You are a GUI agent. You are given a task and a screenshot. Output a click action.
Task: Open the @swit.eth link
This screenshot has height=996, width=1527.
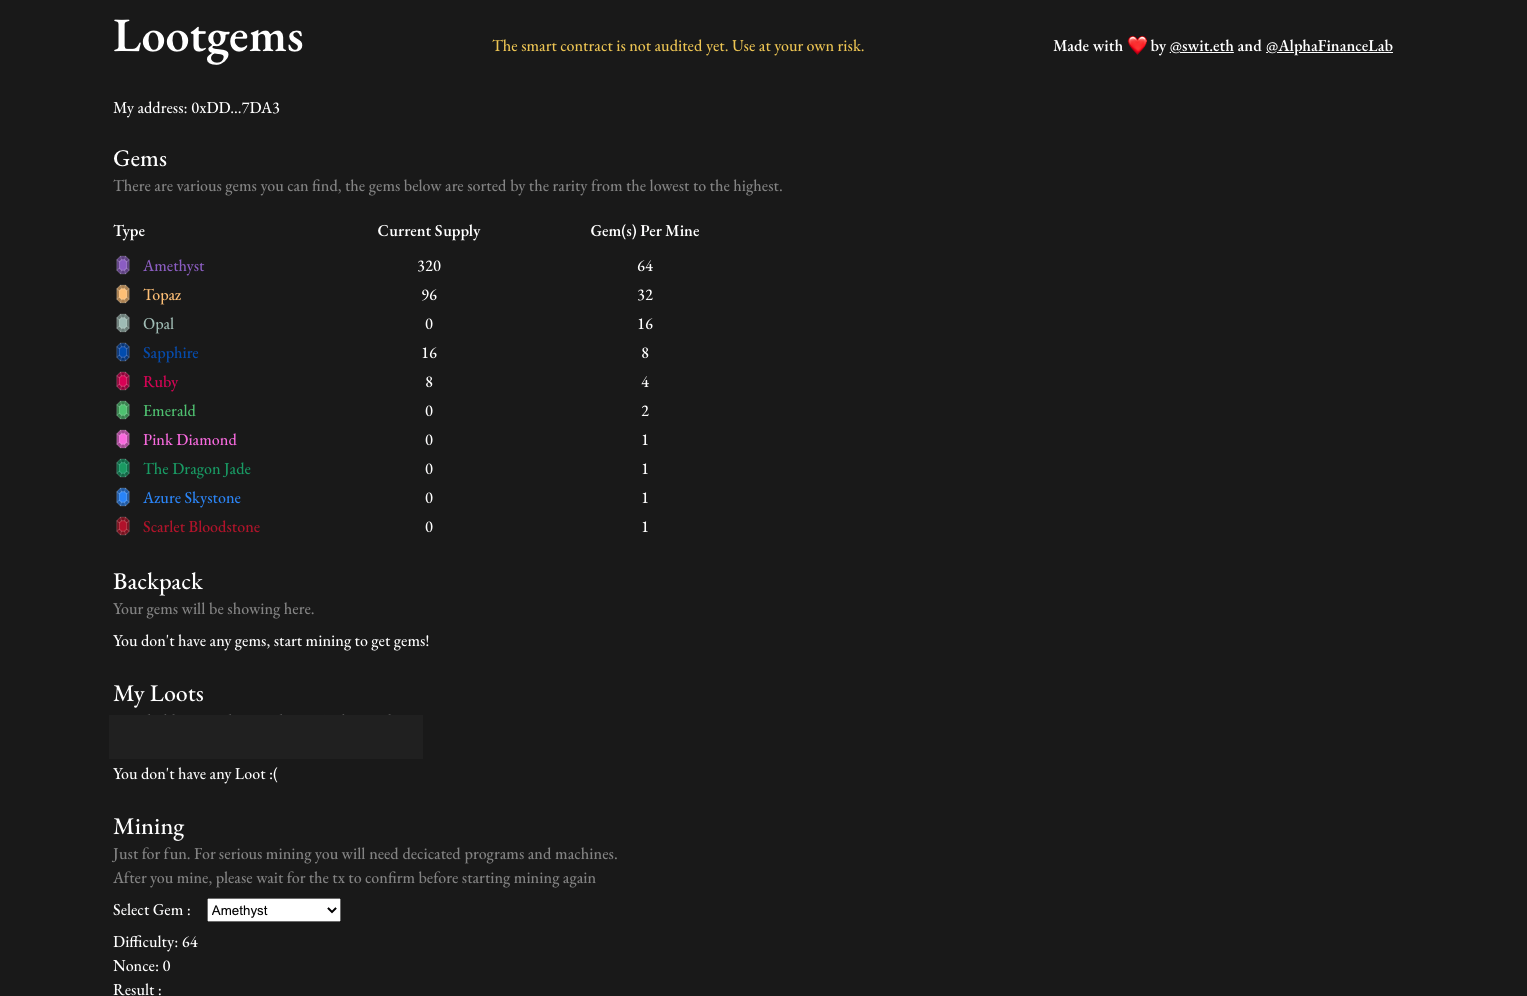pyautogui.click(x=1202, y=46)
